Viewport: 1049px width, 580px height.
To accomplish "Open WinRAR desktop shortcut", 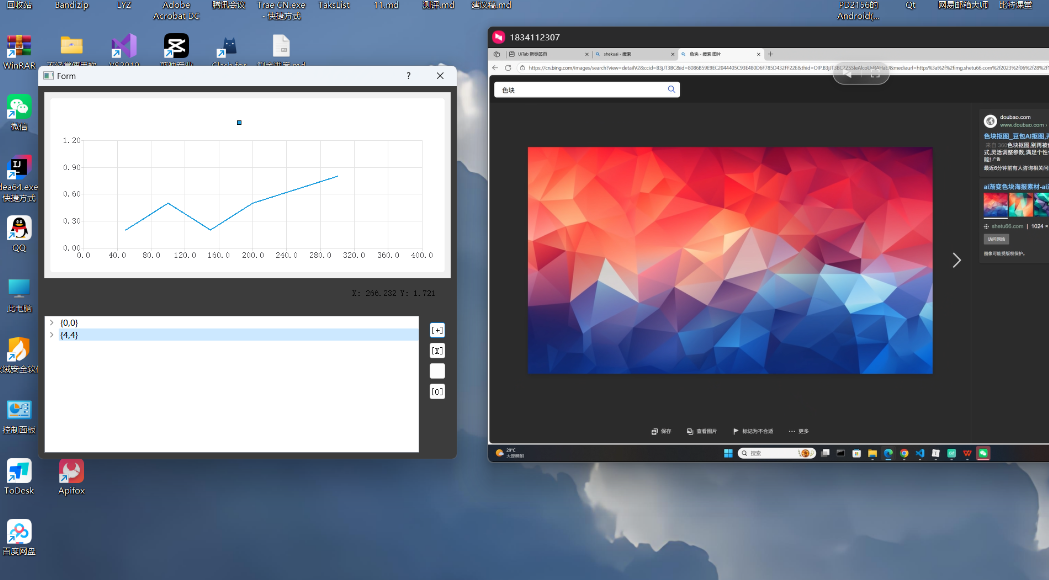I will tap(19, 52).
